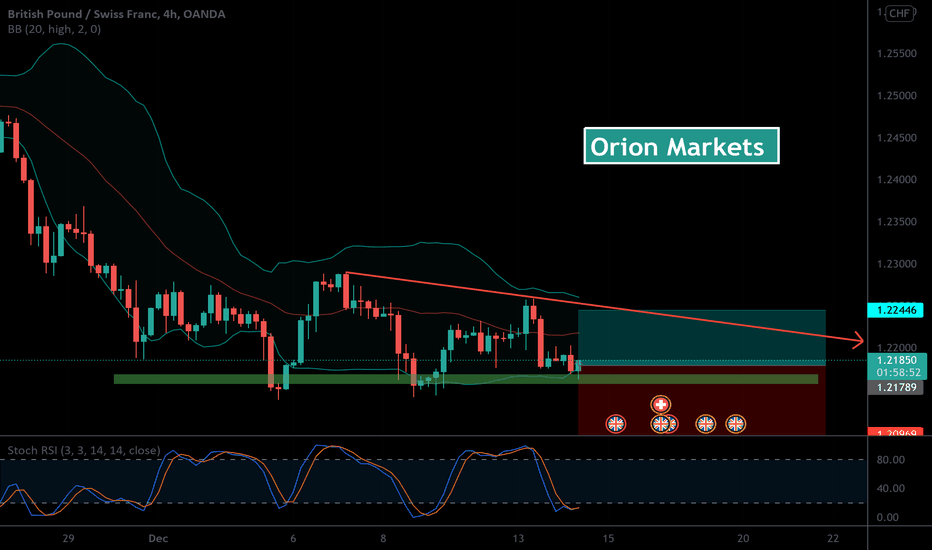Click the 1.25000 price axis label

pyautogui.click(x=896, y=96)
